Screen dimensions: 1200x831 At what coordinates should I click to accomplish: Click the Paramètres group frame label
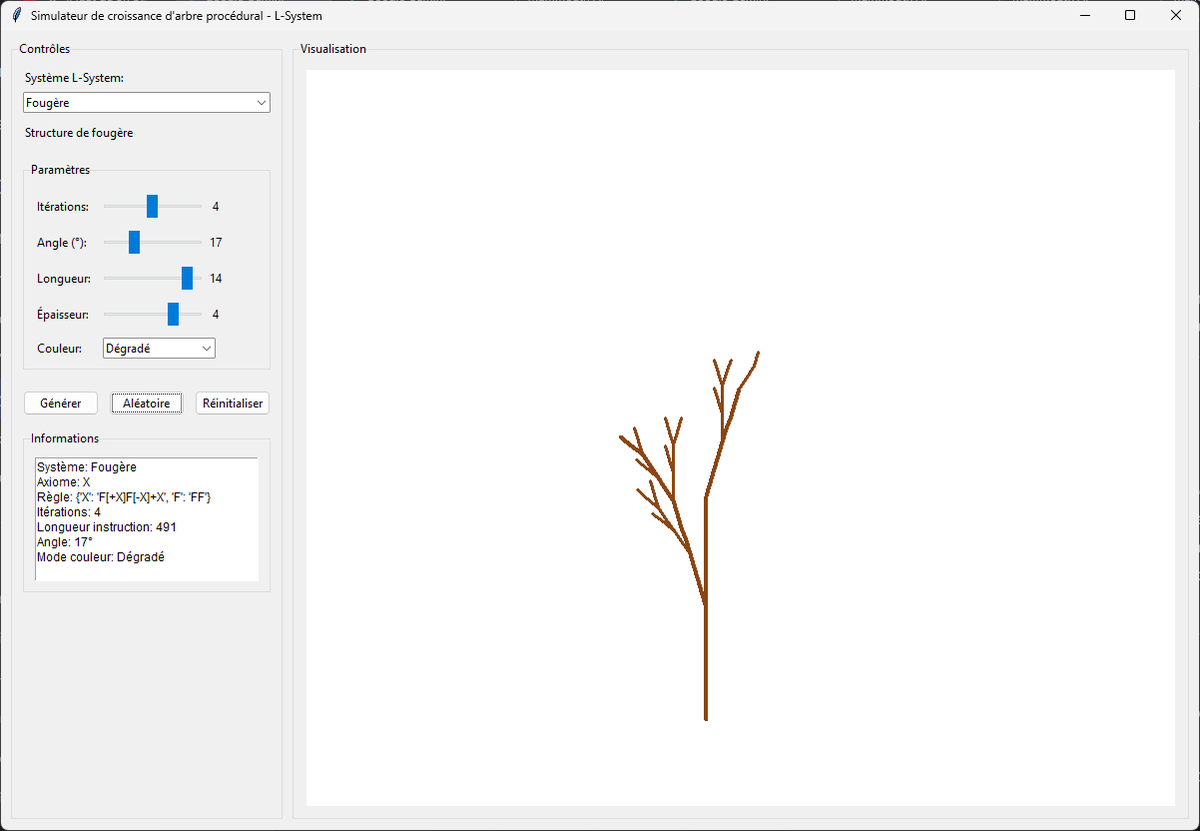(60, 169)
